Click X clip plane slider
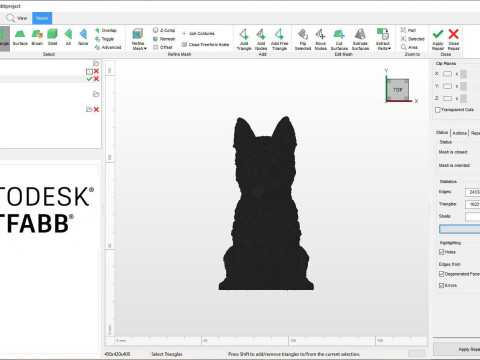The image size is (480, 360). click(x=463, y=74)
